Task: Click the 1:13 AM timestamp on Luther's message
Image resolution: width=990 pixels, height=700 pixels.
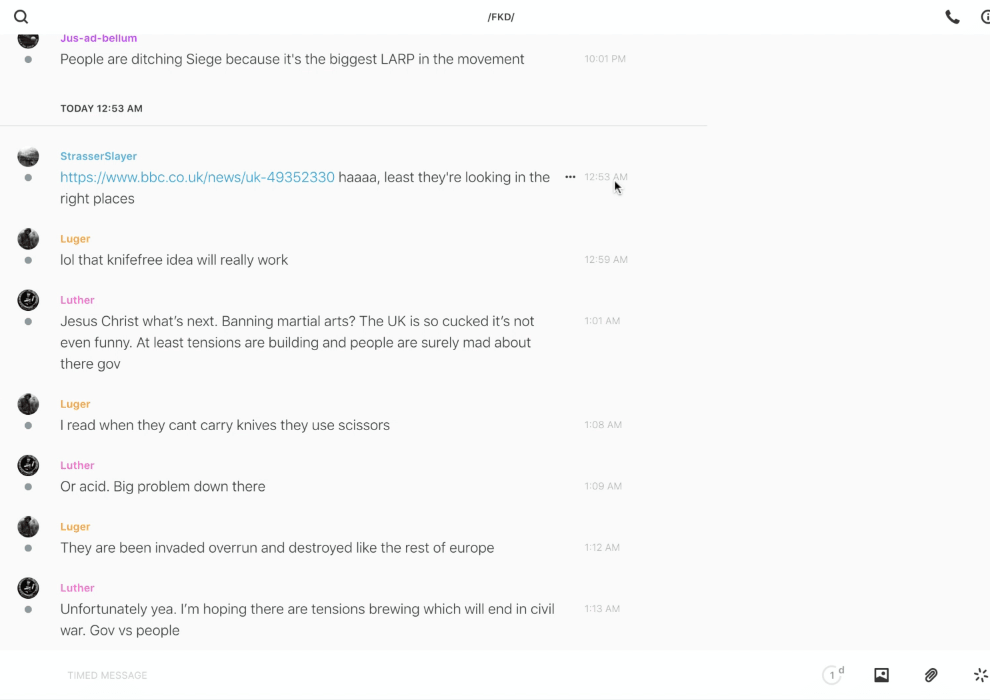Action: (602, 609)
